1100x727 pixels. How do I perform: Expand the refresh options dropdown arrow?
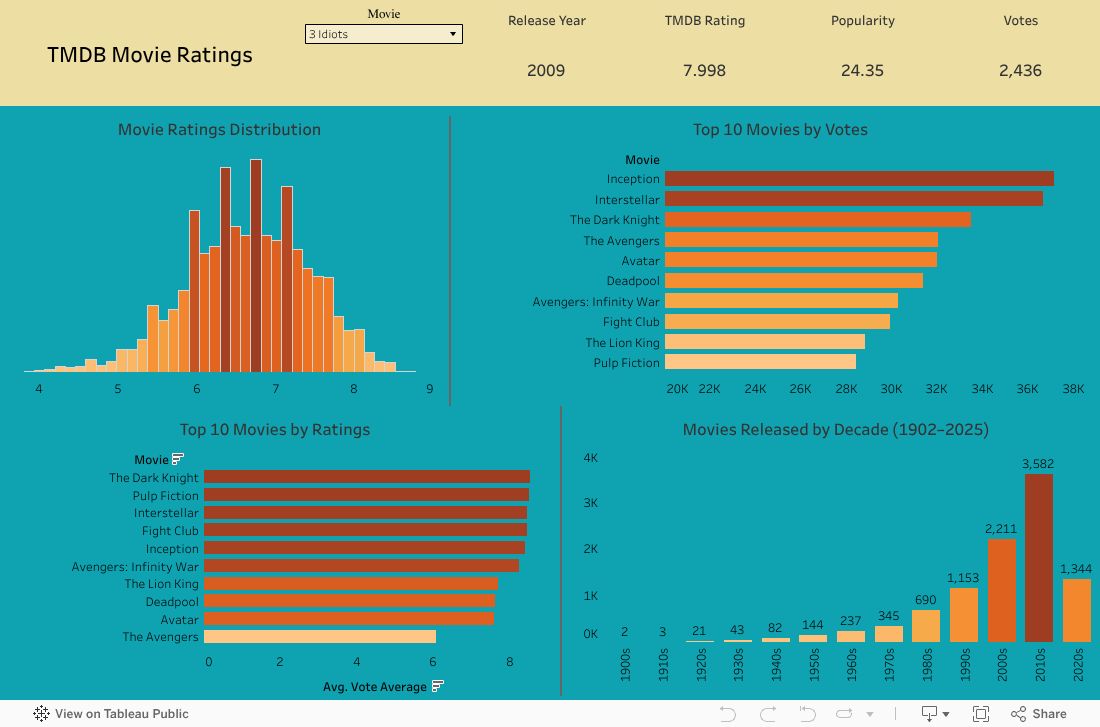(x=869, y=714)
